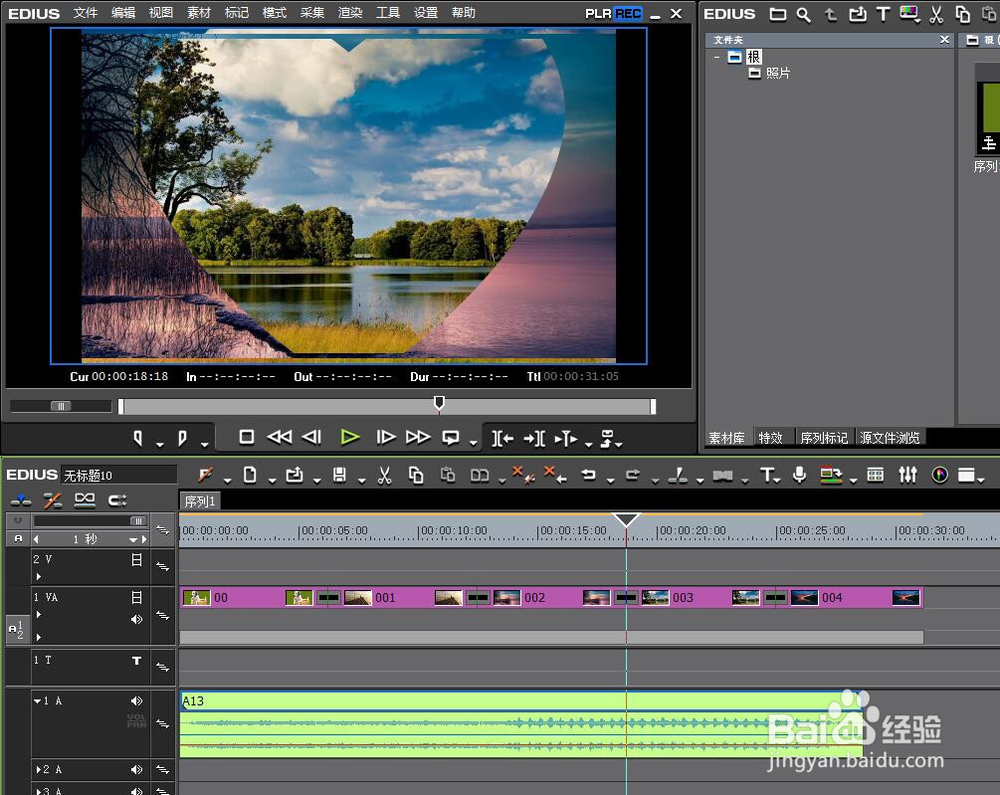Toggle video visibility on the 1 VA track
This screenshot has height=795, width=1000.
136,597
